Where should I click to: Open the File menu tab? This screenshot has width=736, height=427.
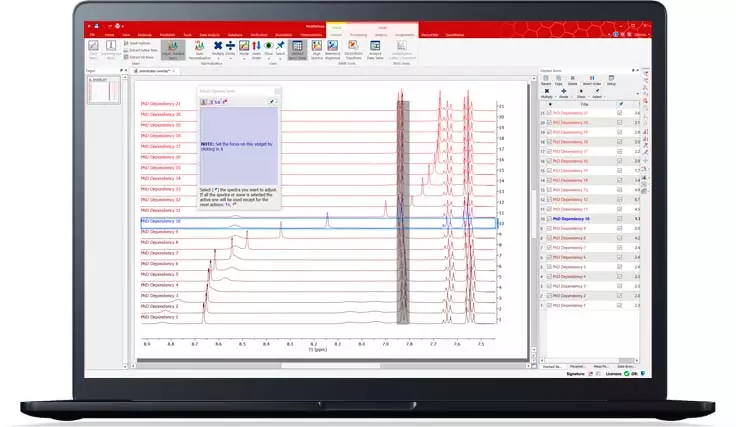pyautogui.click(x=92, y=35)
